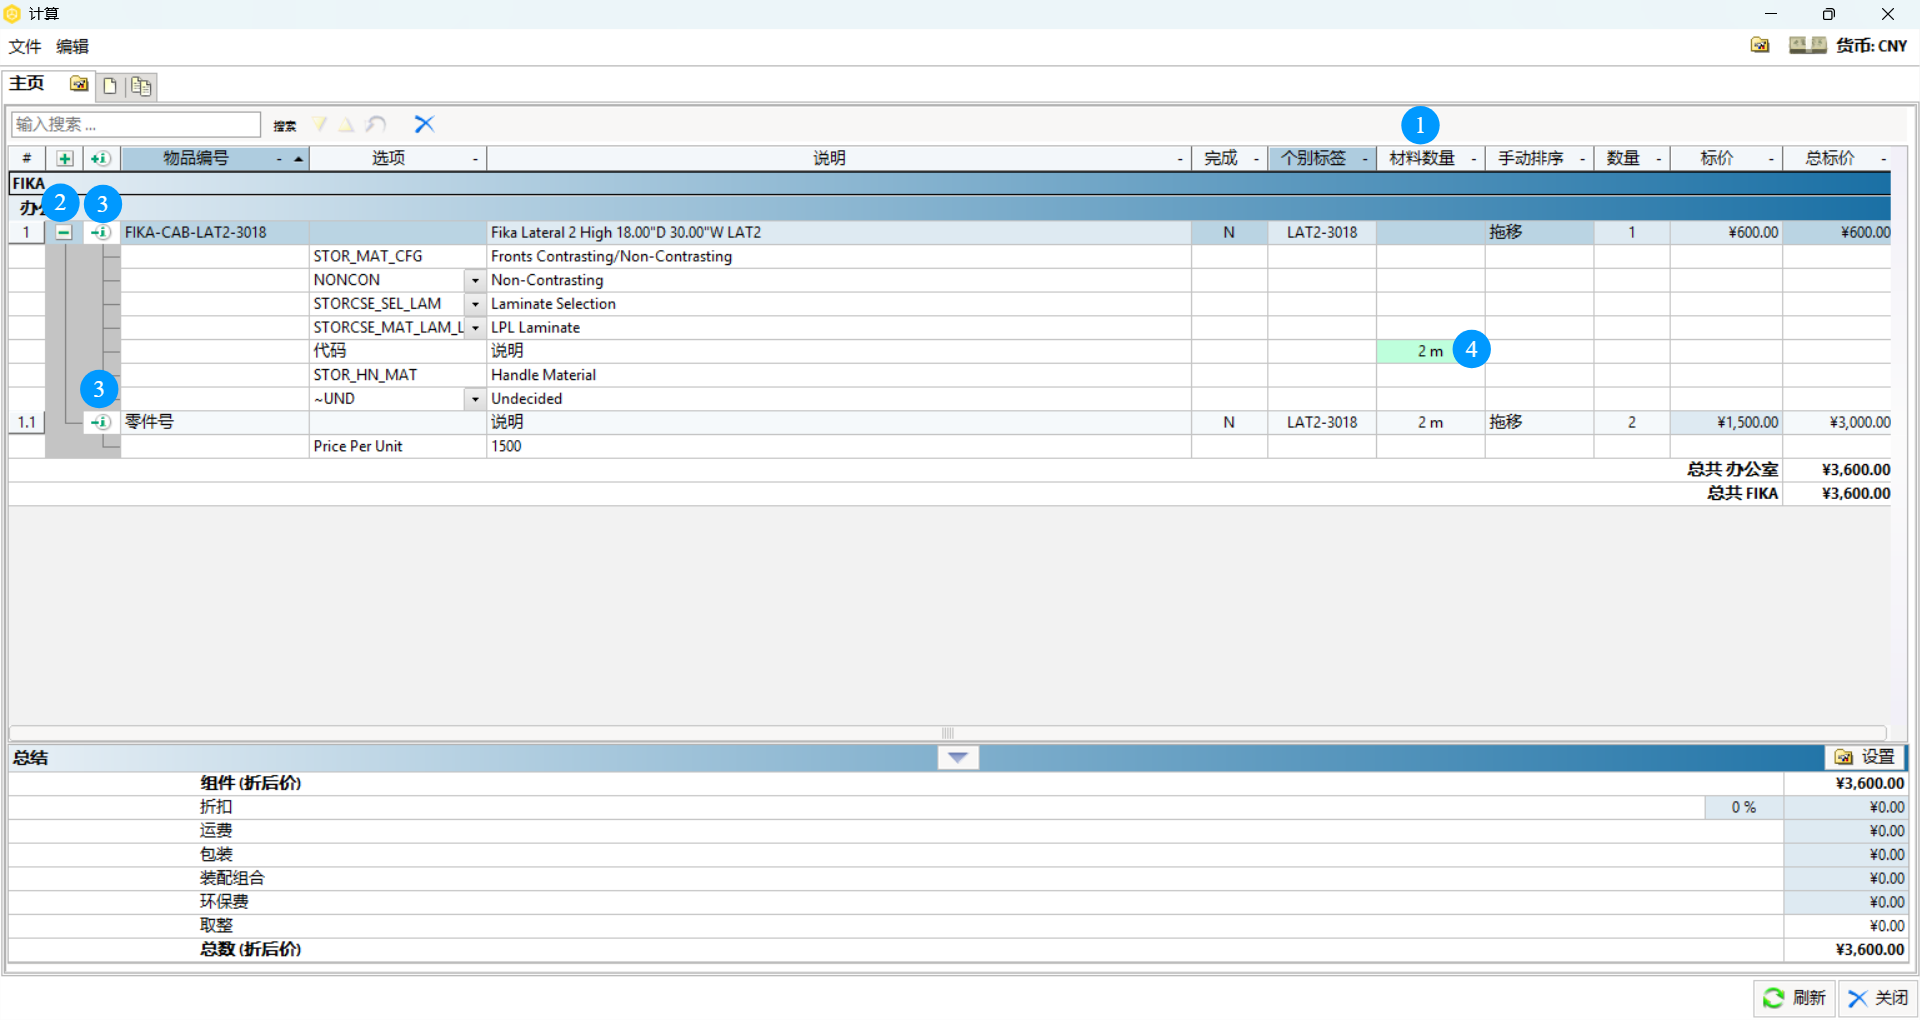The width and height of the screenshot is (1920, 1020).
Task: Open the 文件 menu
Action: (x=25, y=46)
